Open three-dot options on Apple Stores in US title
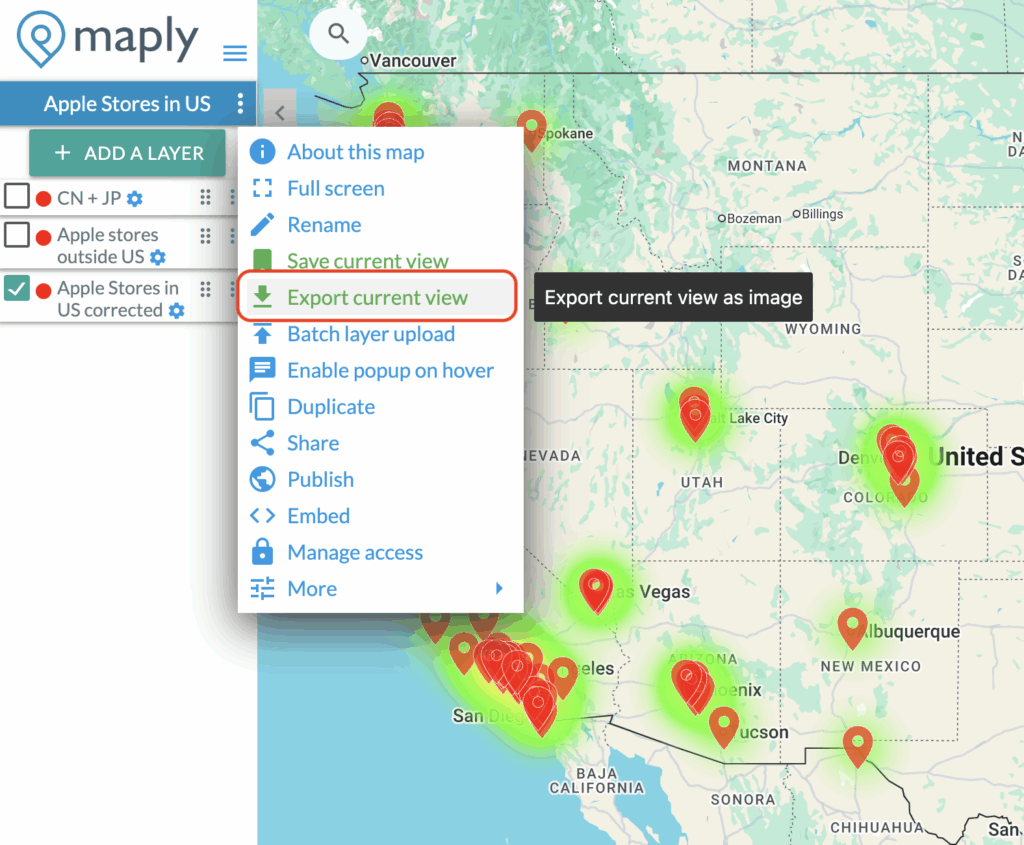 pos(237,104)
